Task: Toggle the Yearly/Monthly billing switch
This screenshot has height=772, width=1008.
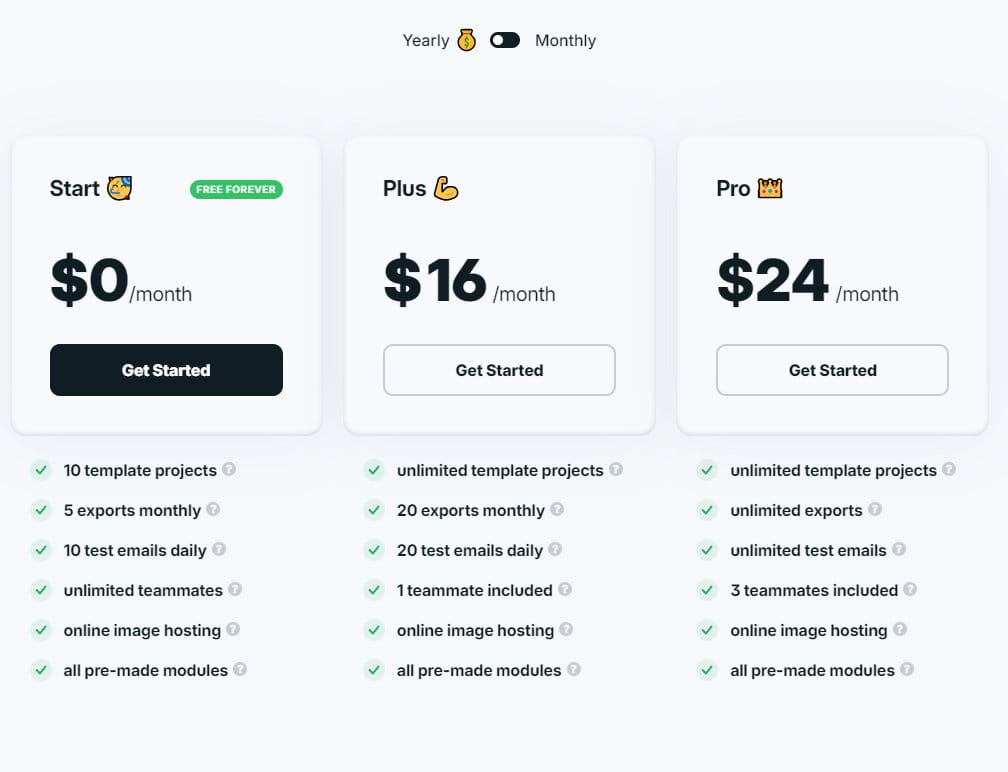Action: [505, 40]
